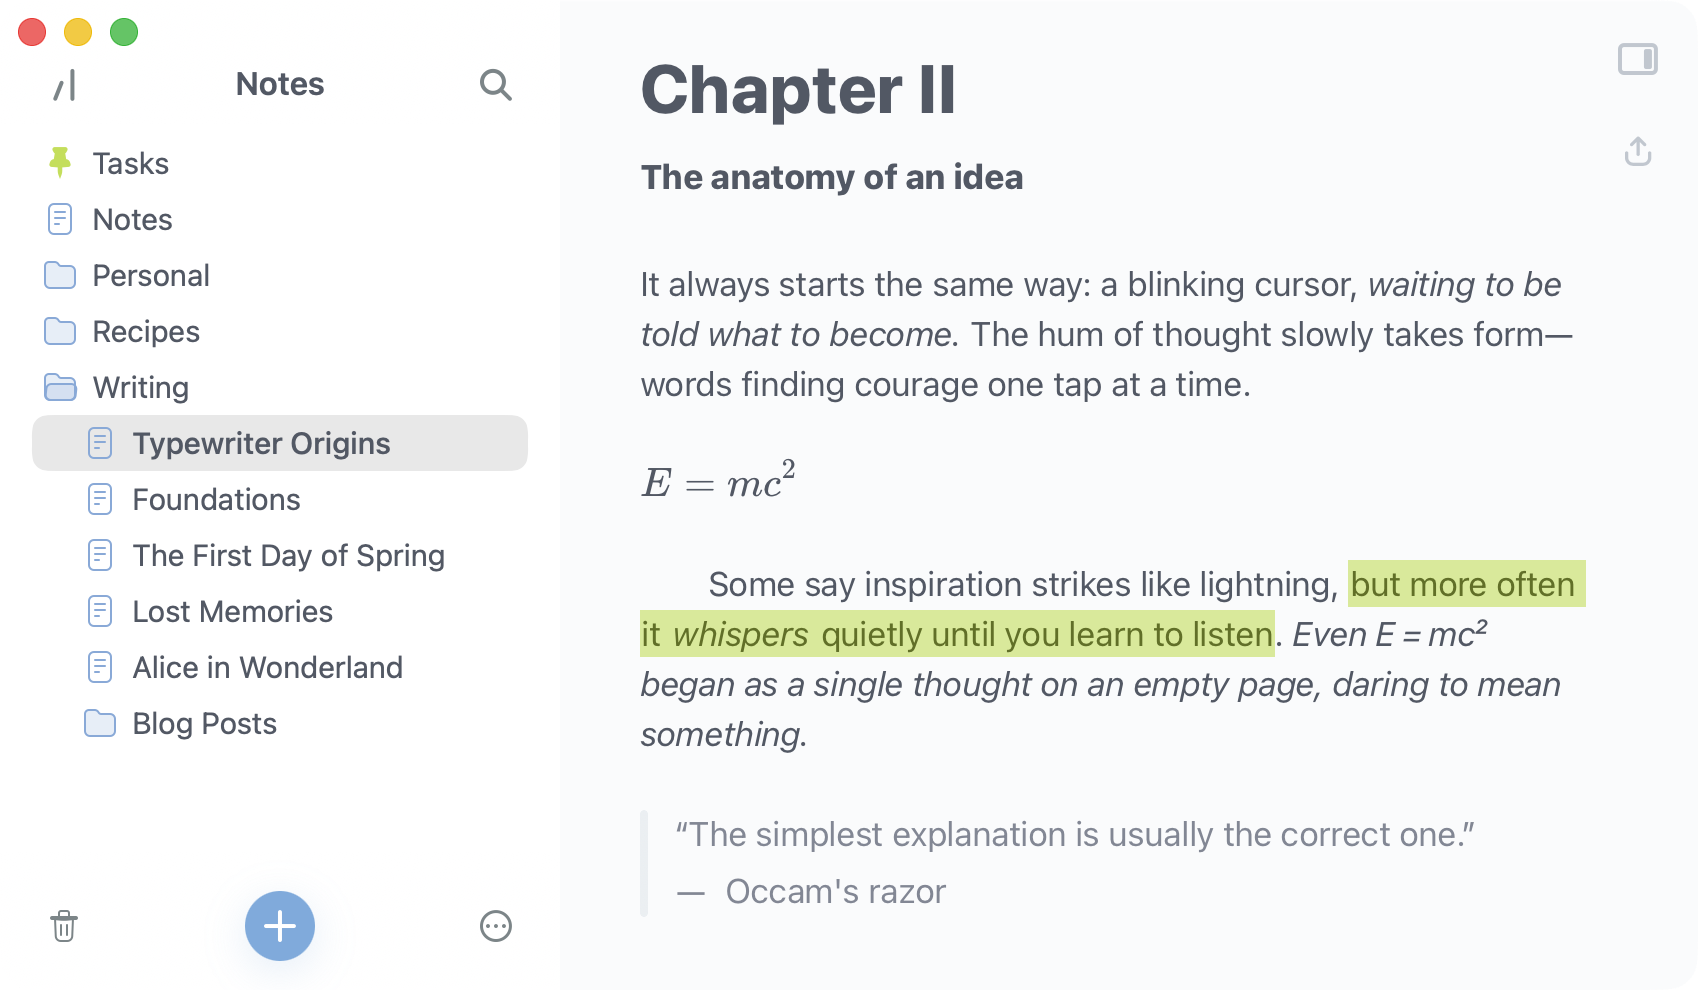
Task: Open the more options ellipsis icon
Action: pos(496,926)
